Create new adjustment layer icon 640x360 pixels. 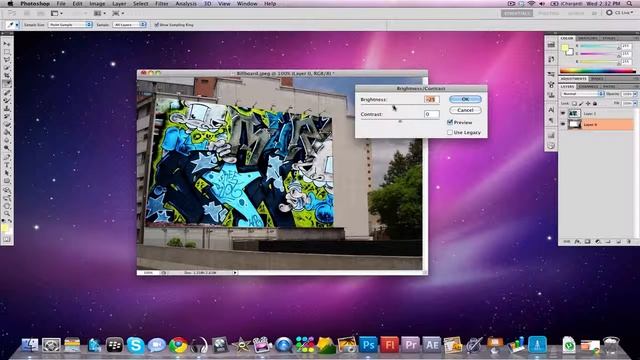click(598, 242)
